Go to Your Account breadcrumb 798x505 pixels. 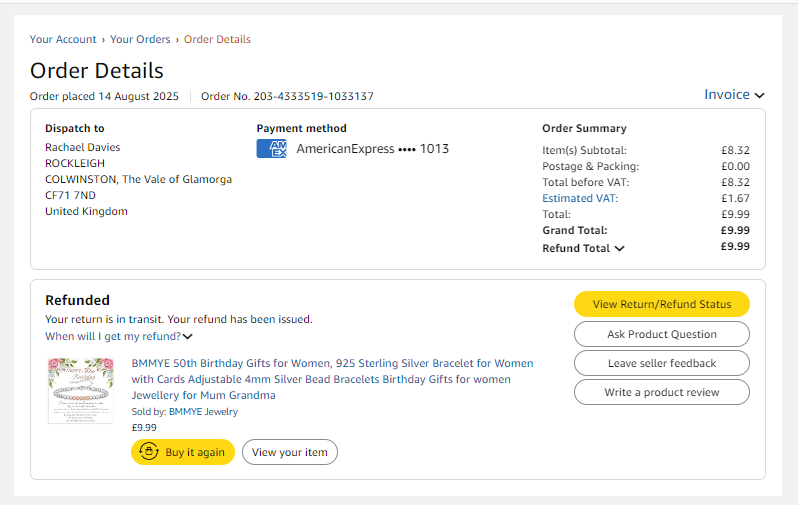pyautogui.click(x=63, y=40)
